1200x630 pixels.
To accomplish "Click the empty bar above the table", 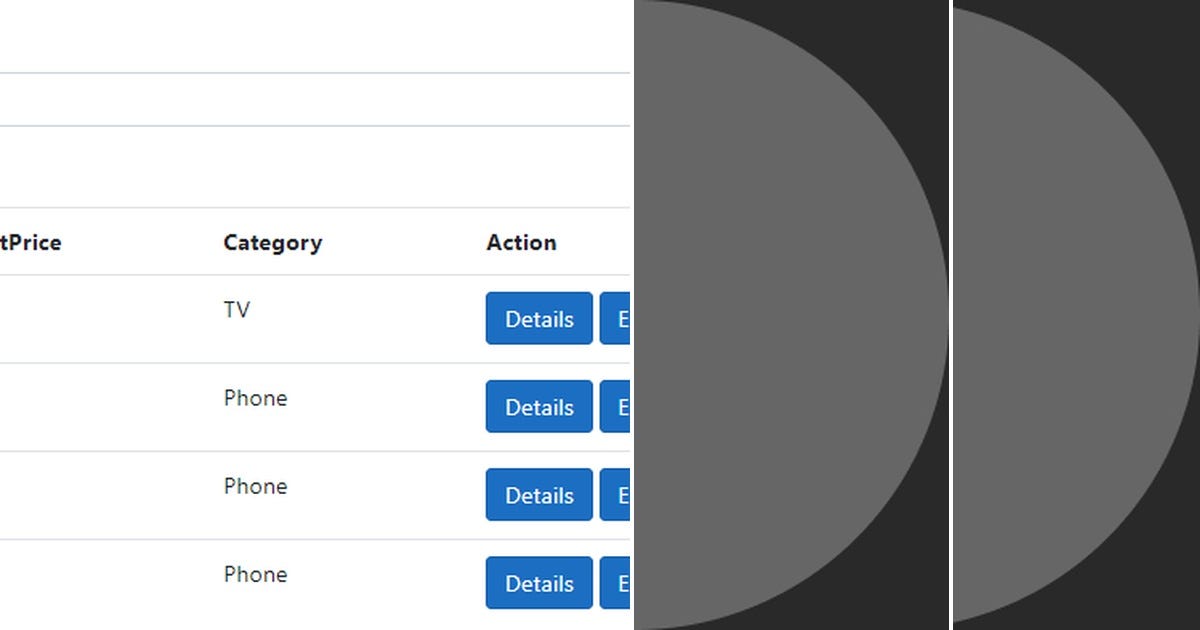I will pos(300,98).
